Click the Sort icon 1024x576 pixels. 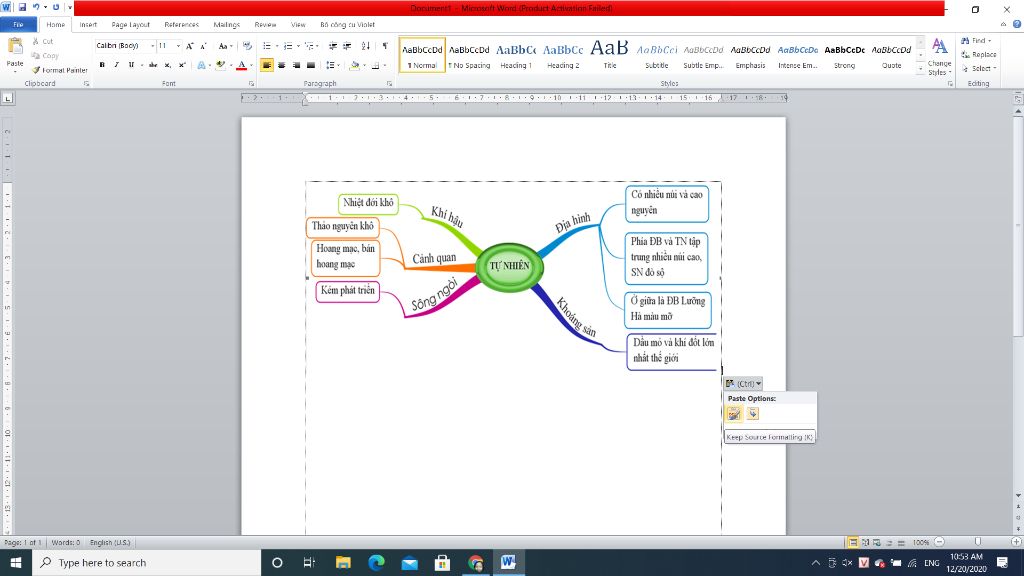(x=366, y=46)
